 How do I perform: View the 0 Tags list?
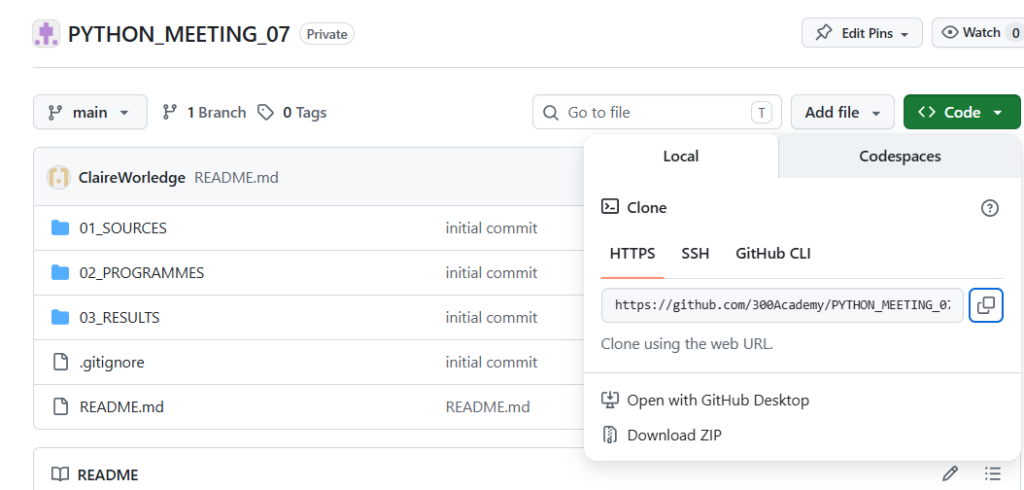tap(292, 112)
